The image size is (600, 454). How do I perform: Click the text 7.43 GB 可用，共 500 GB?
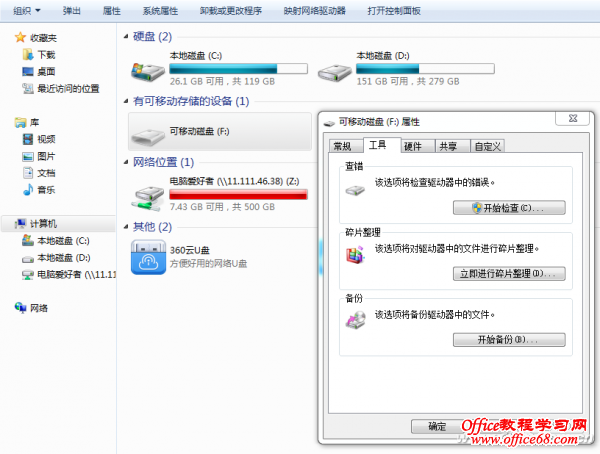(x=222, y=207)
